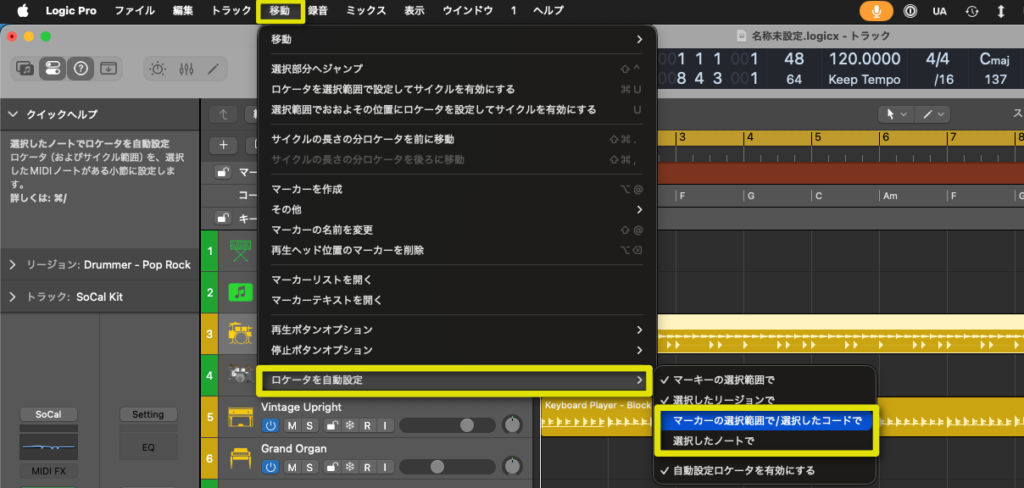Open the Mixer faders icon
1024x488 pixels.
[185, 68]
